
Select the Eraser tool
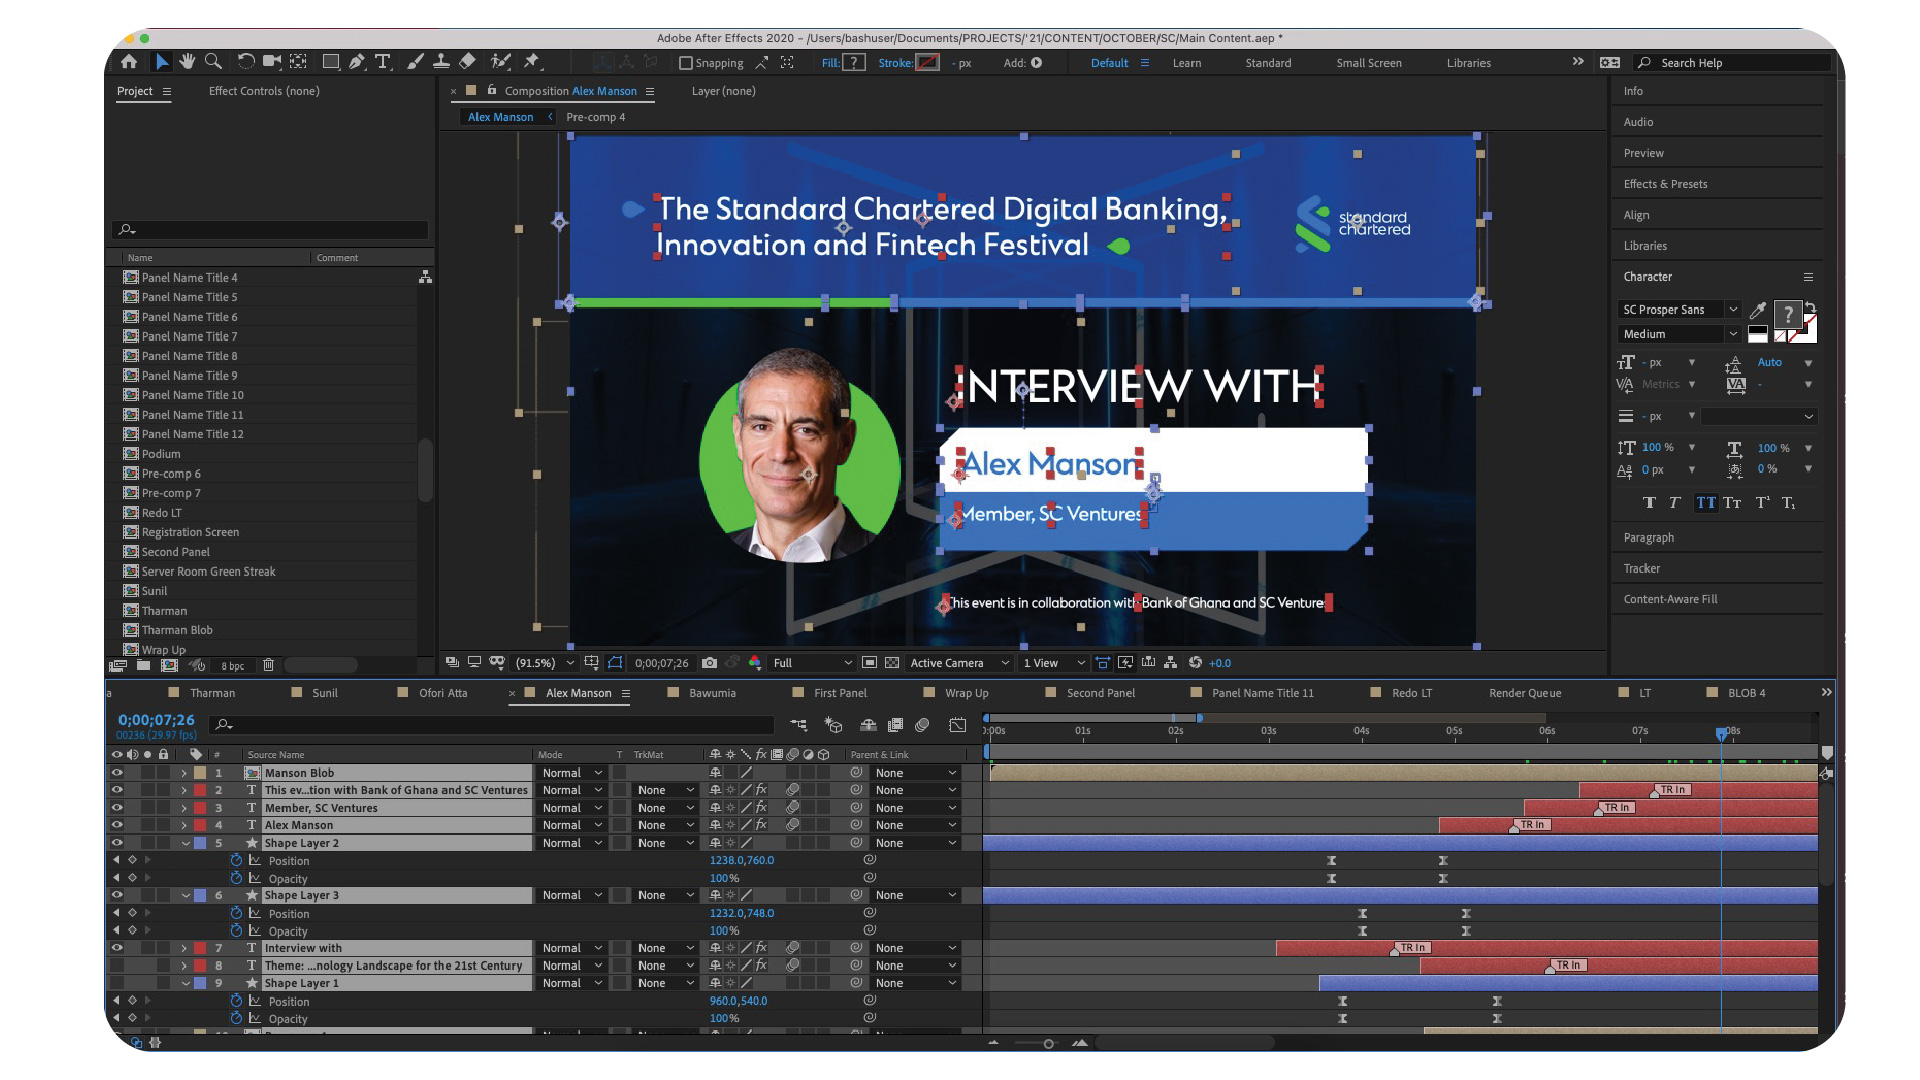tap(467, 62)
